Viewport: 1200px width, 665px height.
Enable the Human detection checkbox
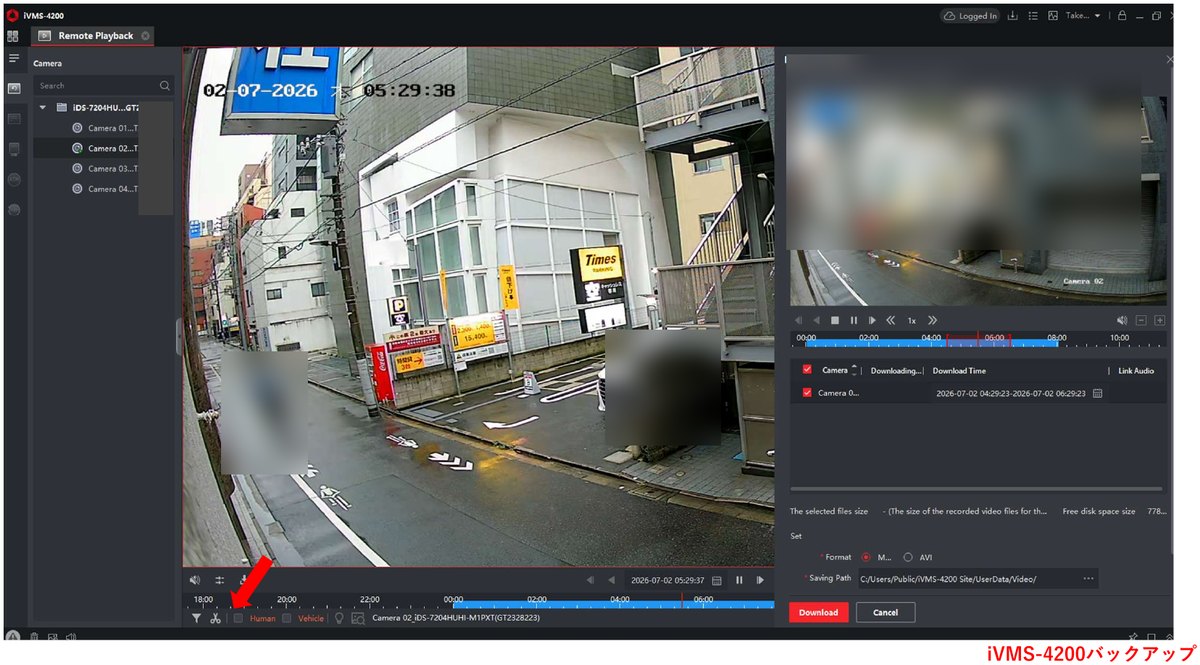(238, 619)
